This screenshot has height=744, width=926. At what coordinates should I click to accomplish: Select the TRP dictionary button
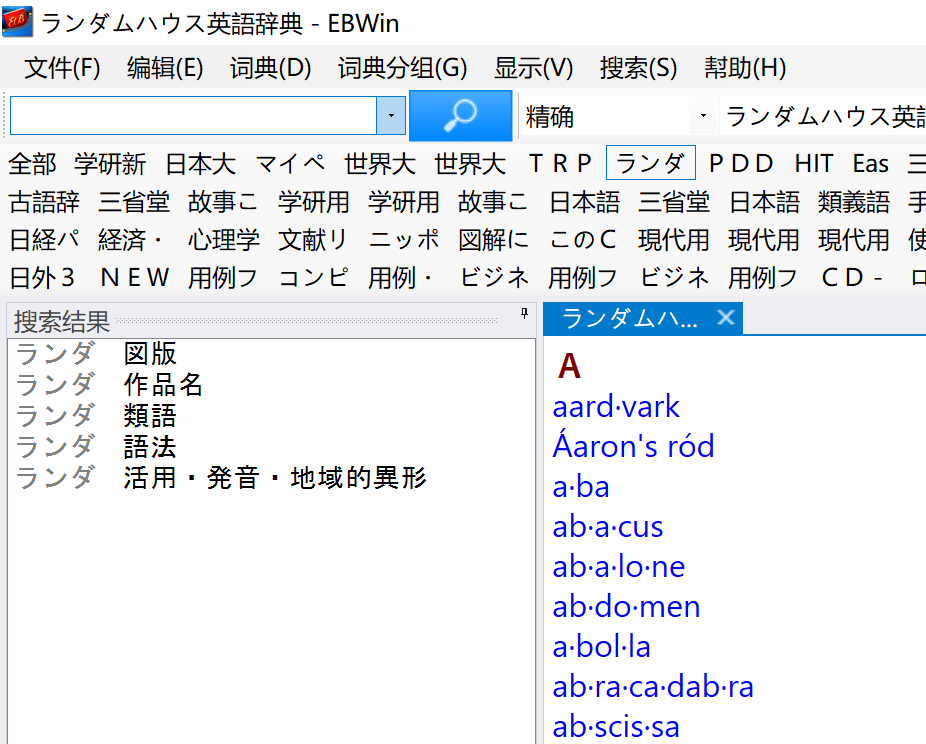click(560, 164)
